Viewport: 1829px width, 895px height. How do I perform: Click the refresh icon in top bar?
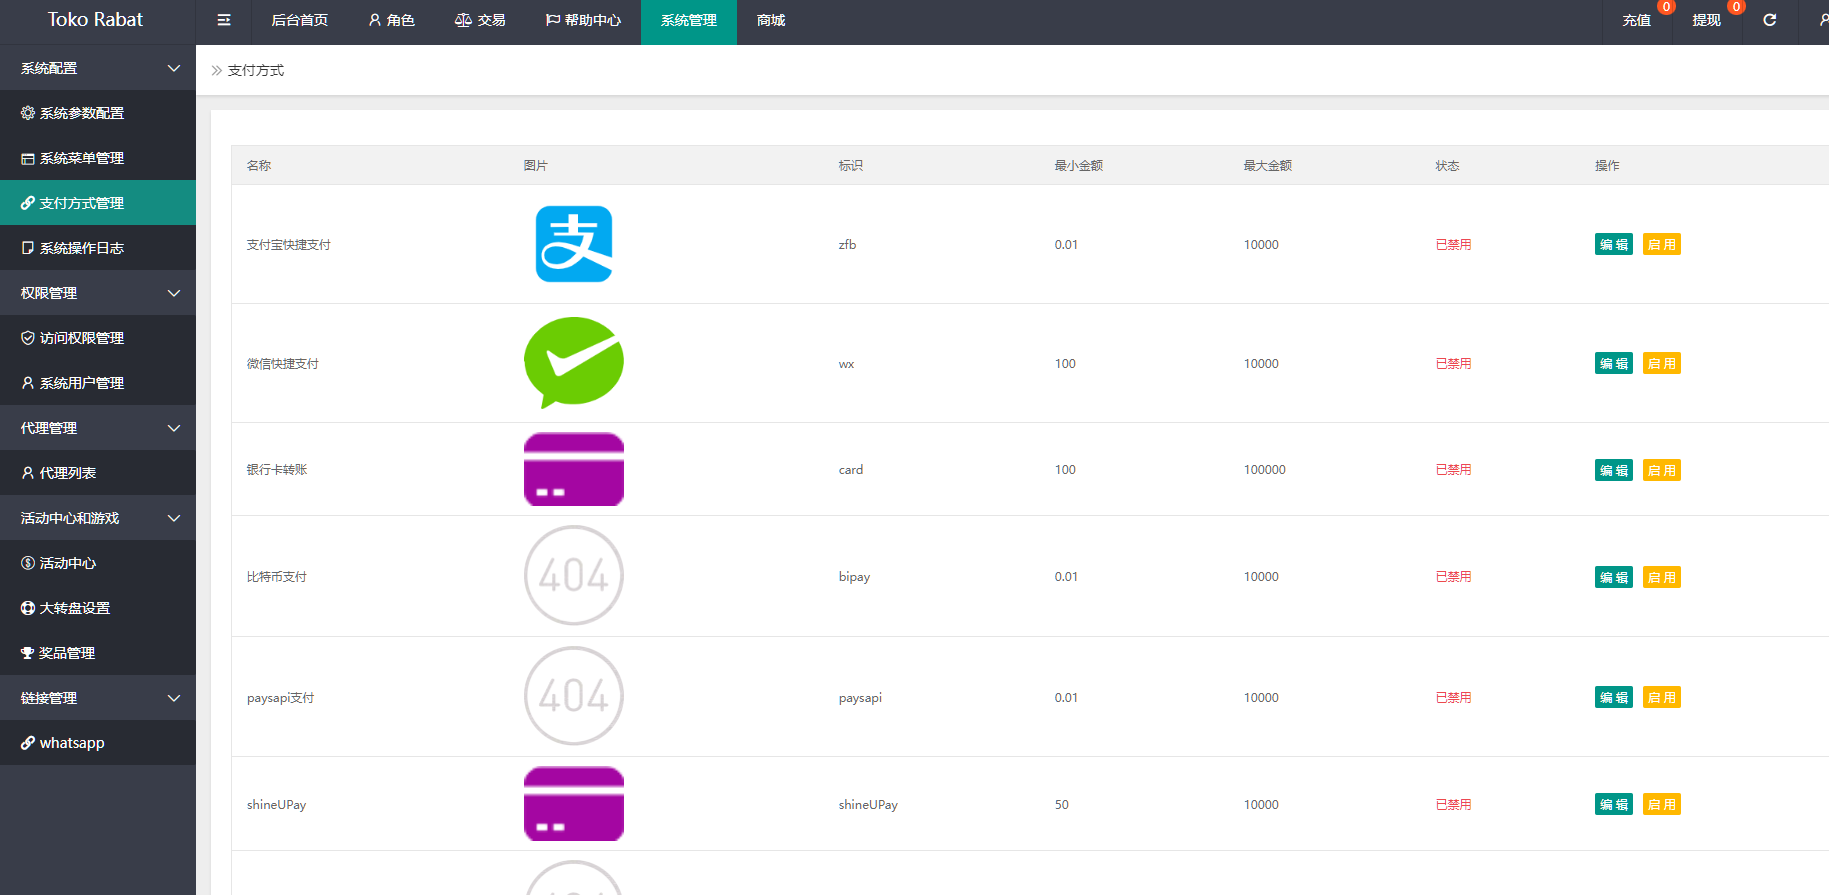(x=1769, y=20)
